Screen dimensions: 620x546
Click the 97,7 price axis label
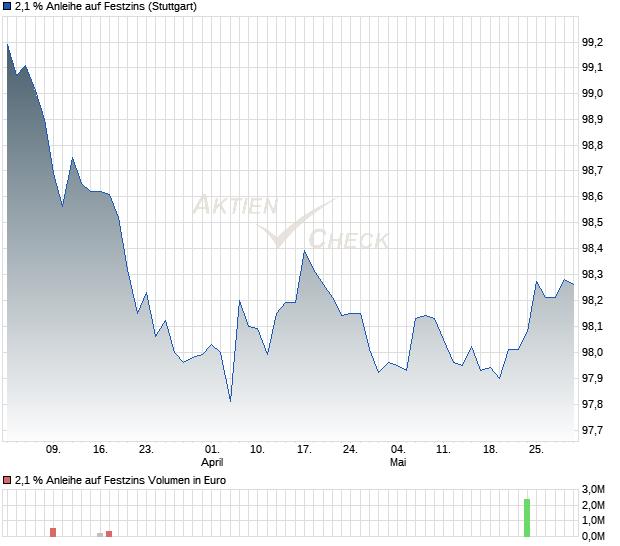592,430
